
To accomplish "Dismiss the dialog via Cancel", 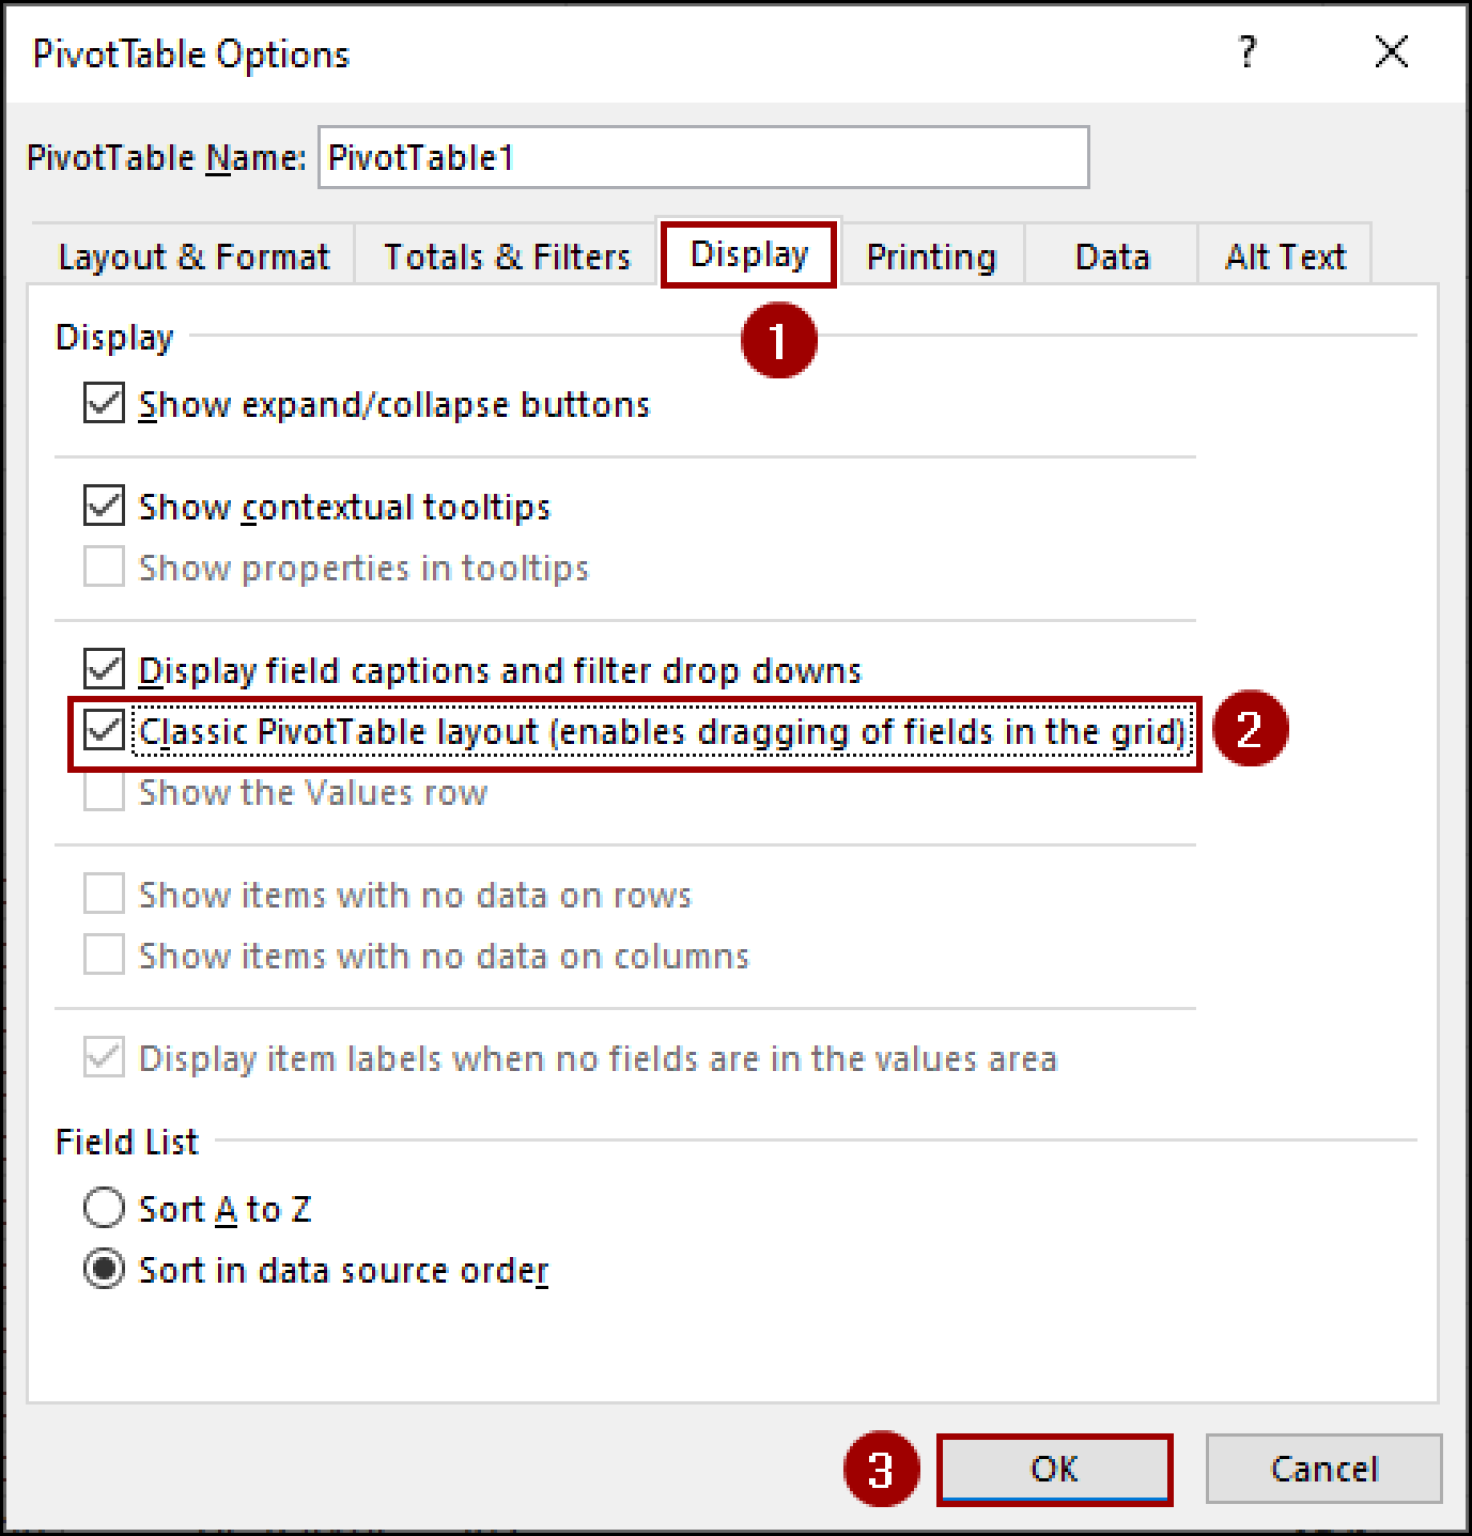I will click(x=1322, y=1469).
